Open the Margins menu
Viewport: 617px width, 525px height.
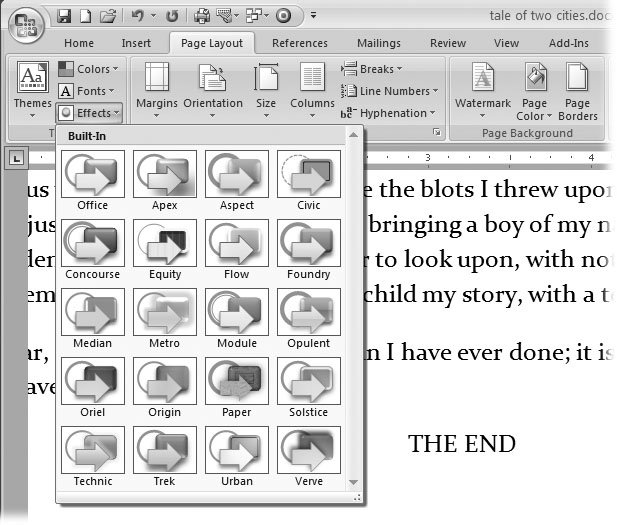pos(157,90)
